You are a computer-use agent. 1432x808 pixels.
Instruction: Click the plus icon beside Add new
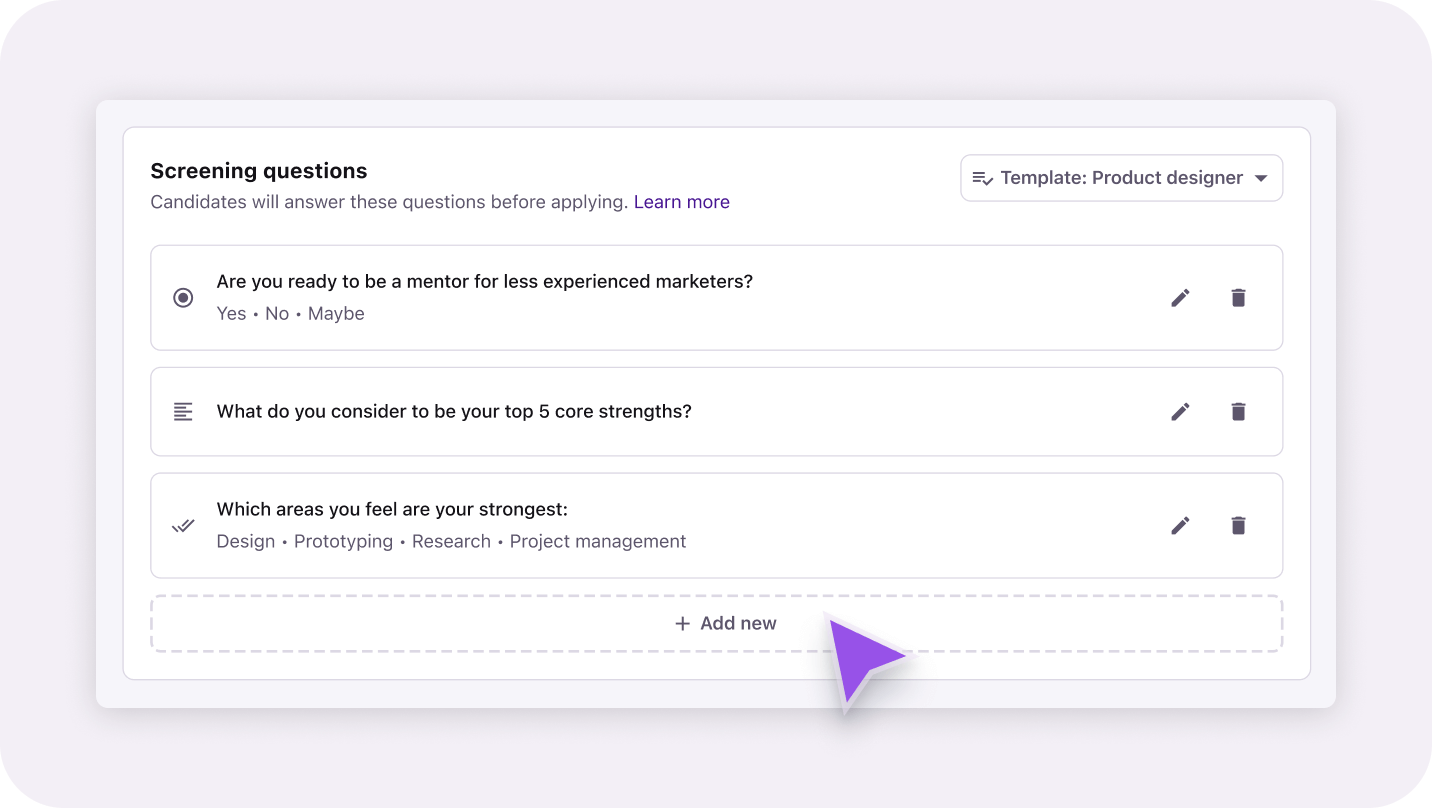tap(683, 624)
